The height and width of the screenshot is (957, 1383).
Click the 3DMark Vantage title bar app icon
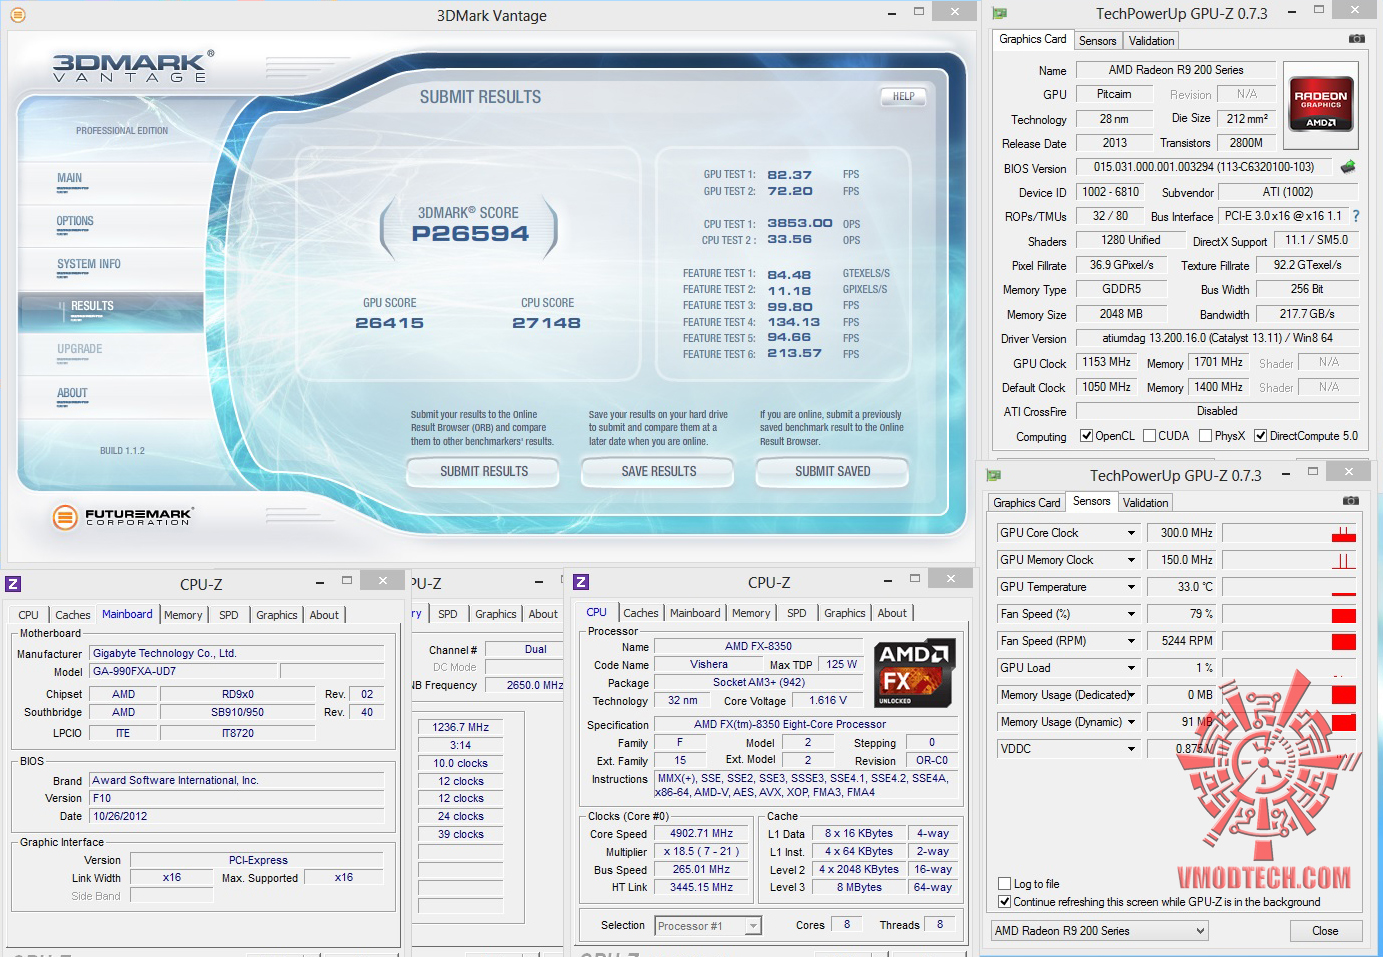[x=17, y=15]
